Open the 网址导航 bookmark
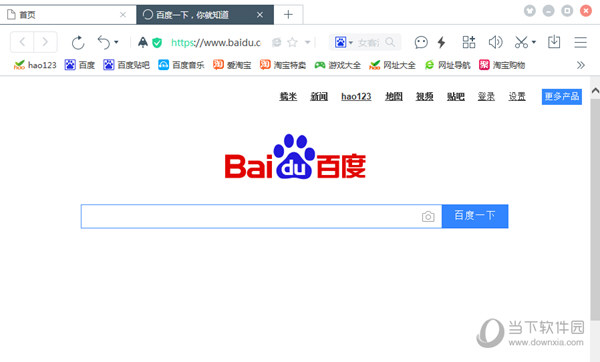Viewport: 600px width, 362px height. click(x=447, y=65)
